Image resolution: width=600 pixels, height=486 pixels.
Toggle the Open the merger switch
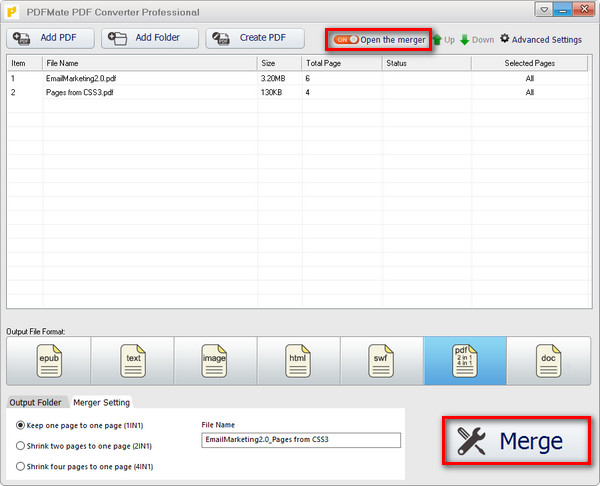tap(346, 40)
